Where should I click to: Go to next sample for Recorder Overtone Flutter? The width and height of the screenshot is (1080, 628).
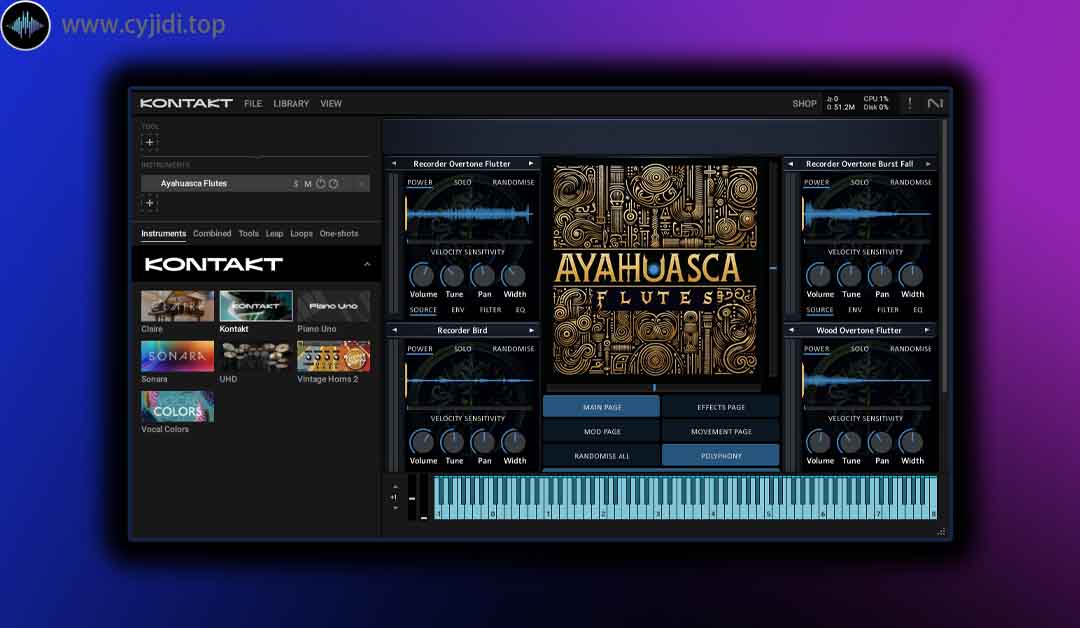click(x=531, y=164)
